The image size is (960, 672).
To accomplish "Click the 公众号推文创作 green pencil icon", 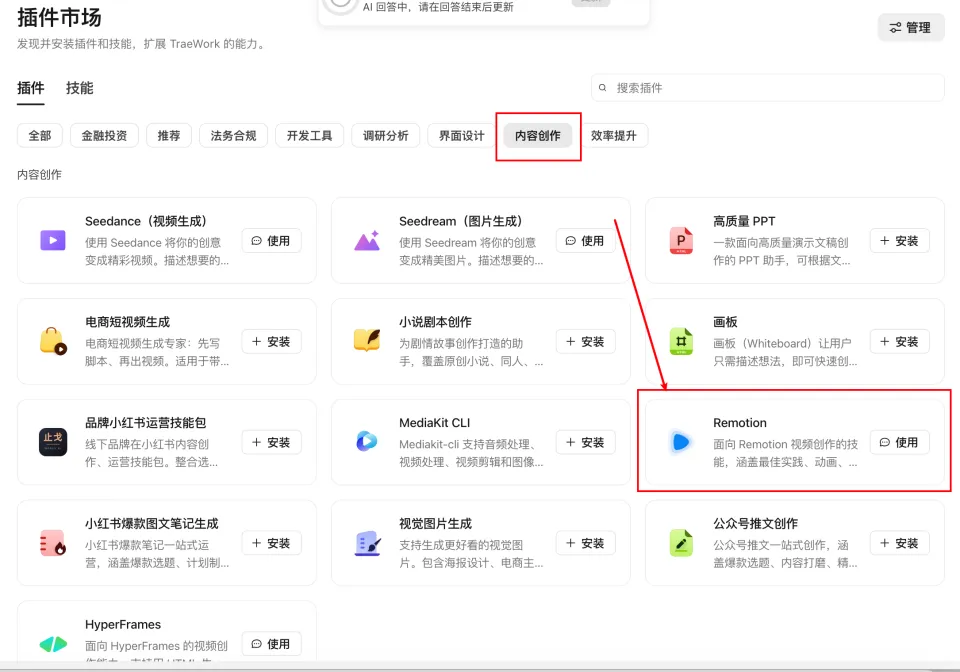I will (681, 543).
